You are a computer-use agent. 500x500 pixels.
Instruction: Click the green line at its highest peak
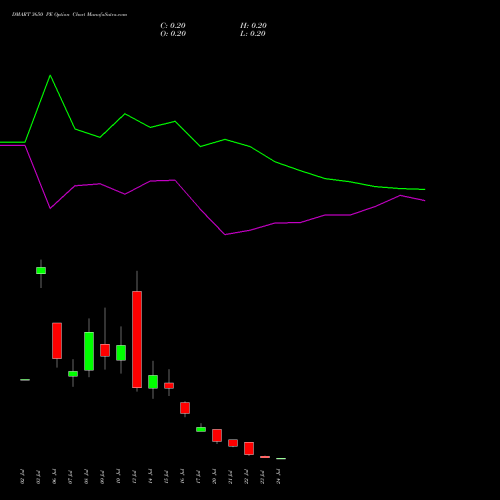[50, 76]
